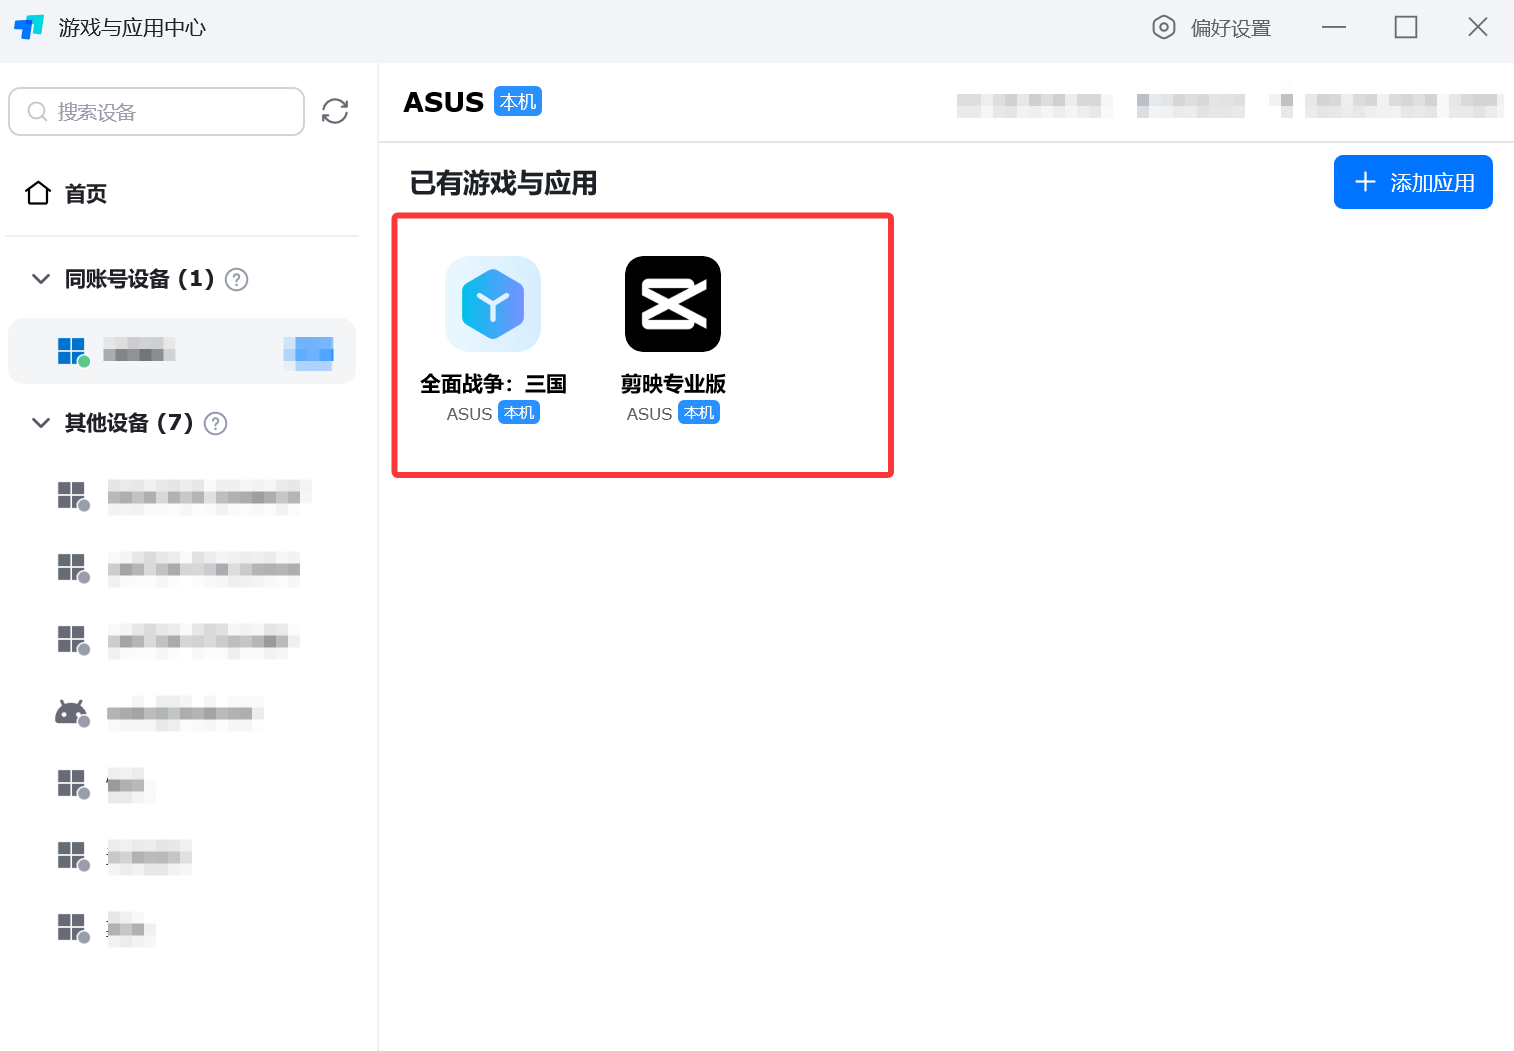Click blue button on same-account device row
Viewport: 1514px width, 1051px height.
coord(309,351)
